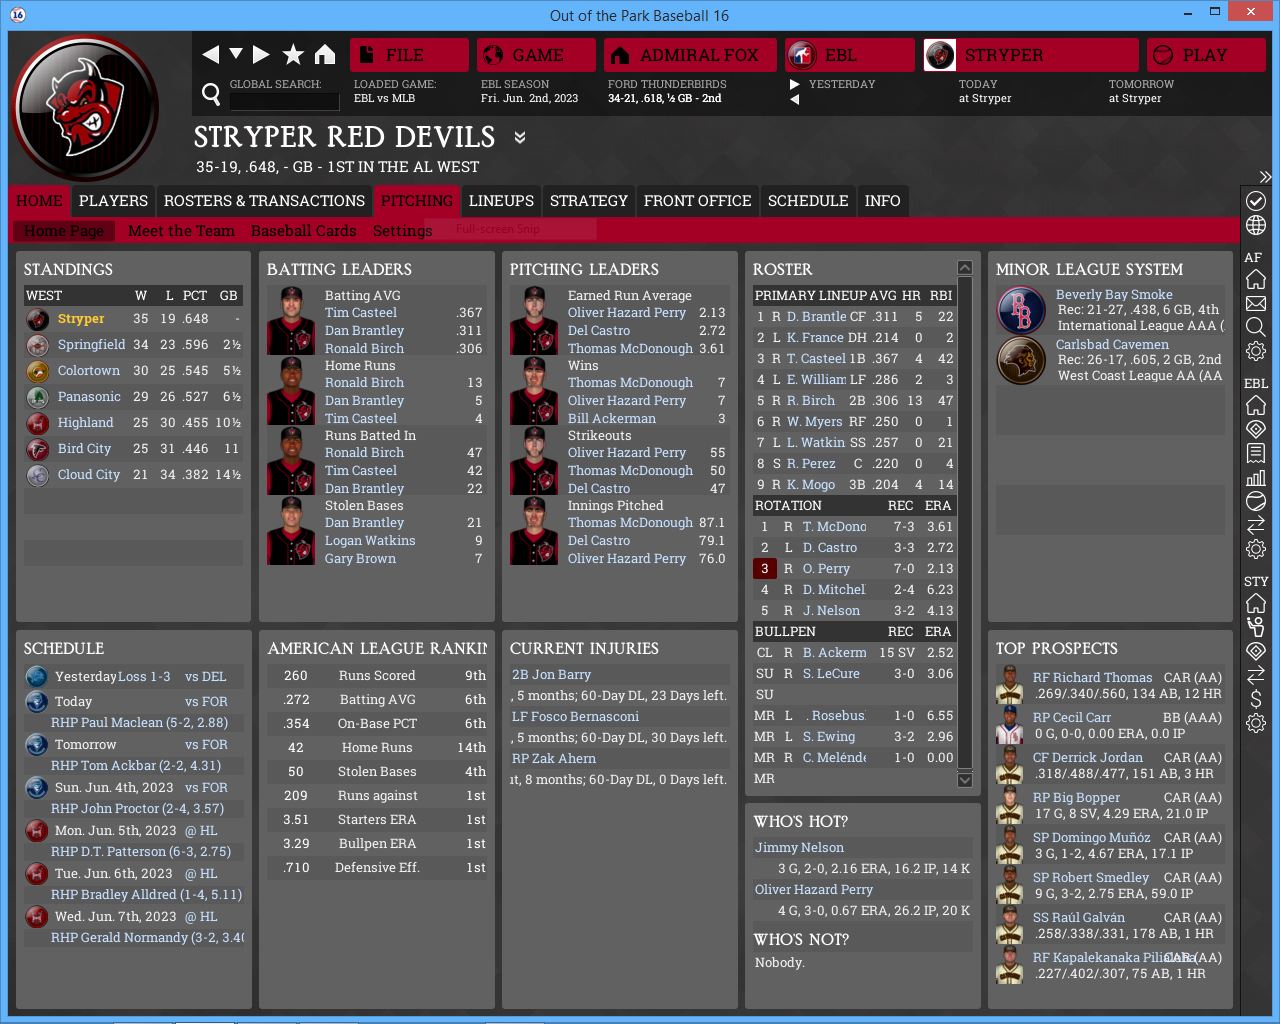Viewport: 1280px width, 1024px height.
Task: Open the GAME menu
Action: (x=536, y=55)
